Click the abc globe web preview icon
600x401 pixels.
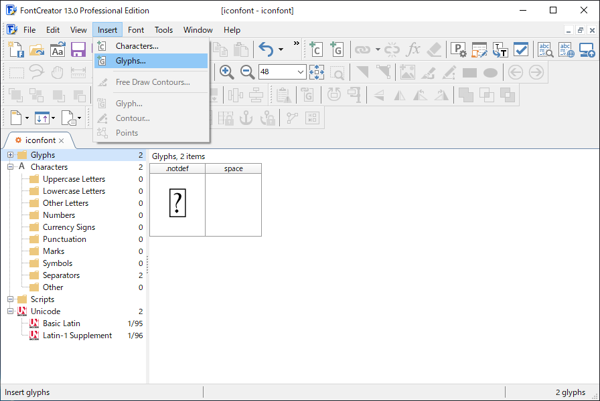[x=566, y=49]
